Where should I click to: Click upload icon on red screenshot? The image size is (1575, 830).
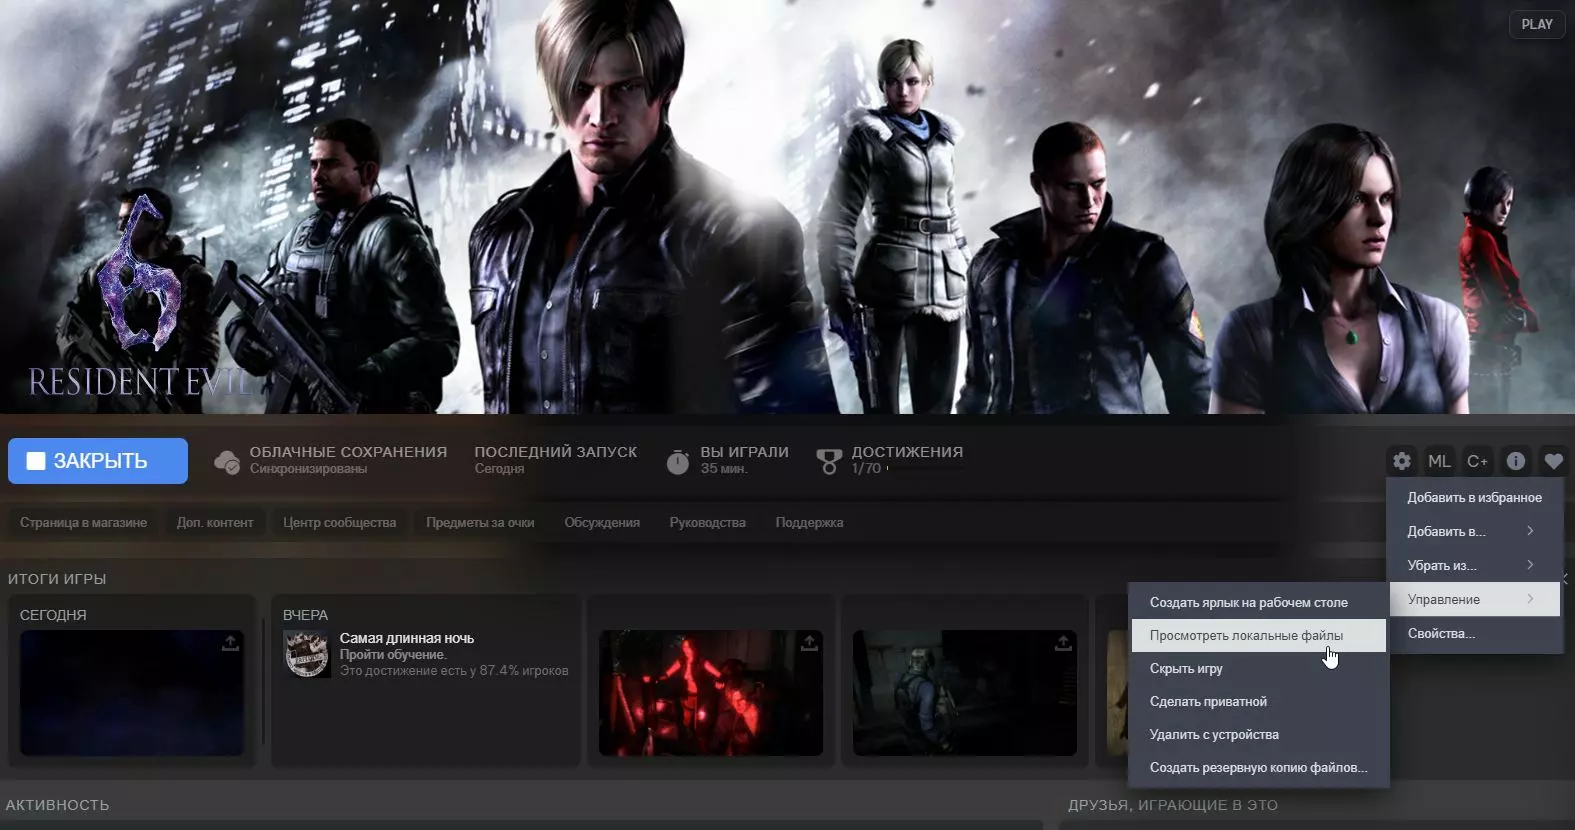809,643
